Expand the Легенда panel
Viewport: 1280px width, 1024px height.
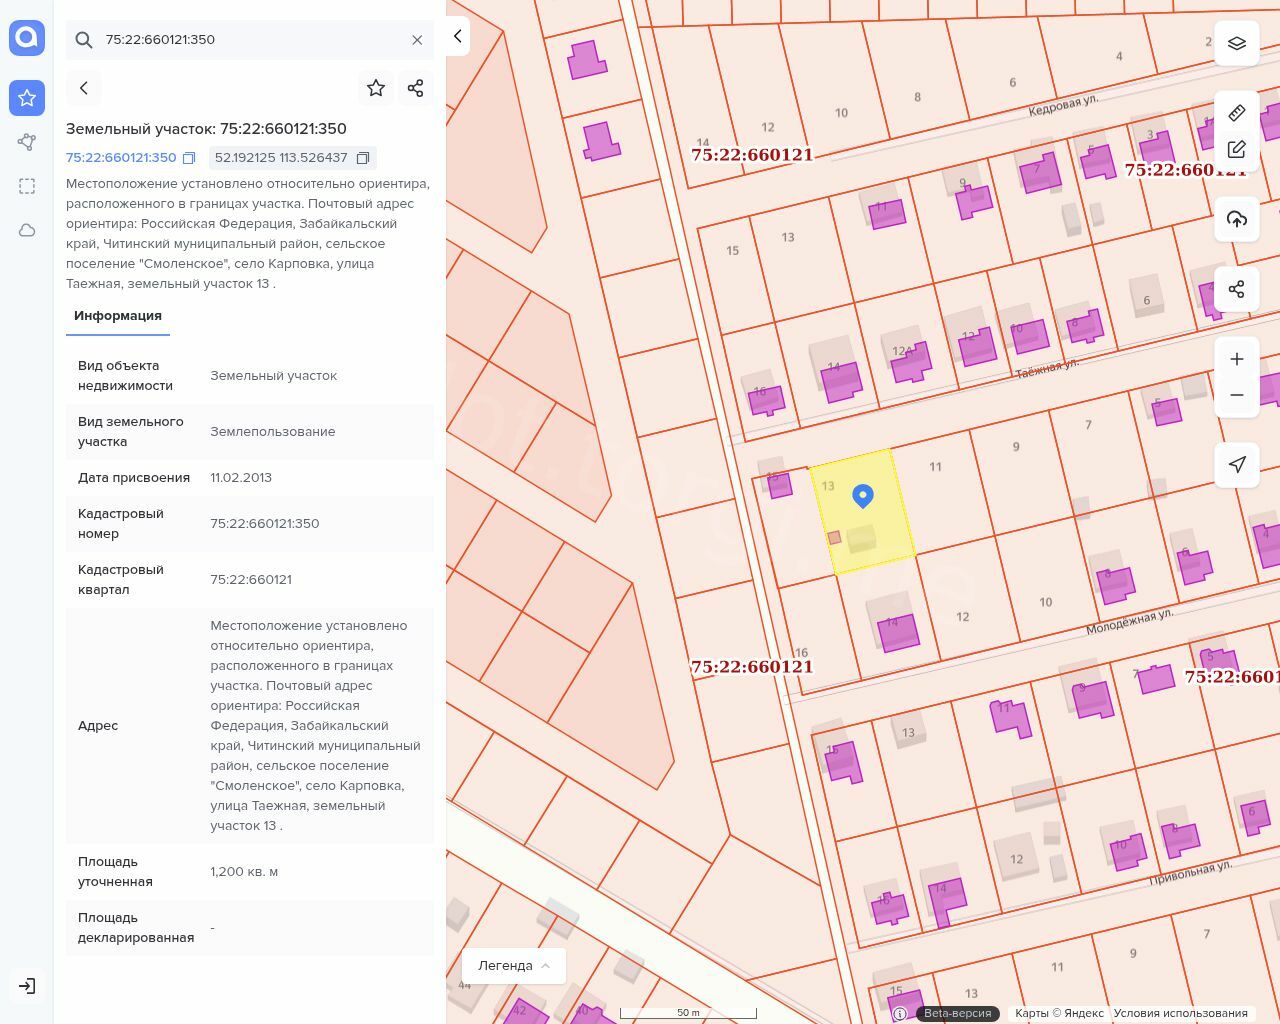click(x=514, y=965)
